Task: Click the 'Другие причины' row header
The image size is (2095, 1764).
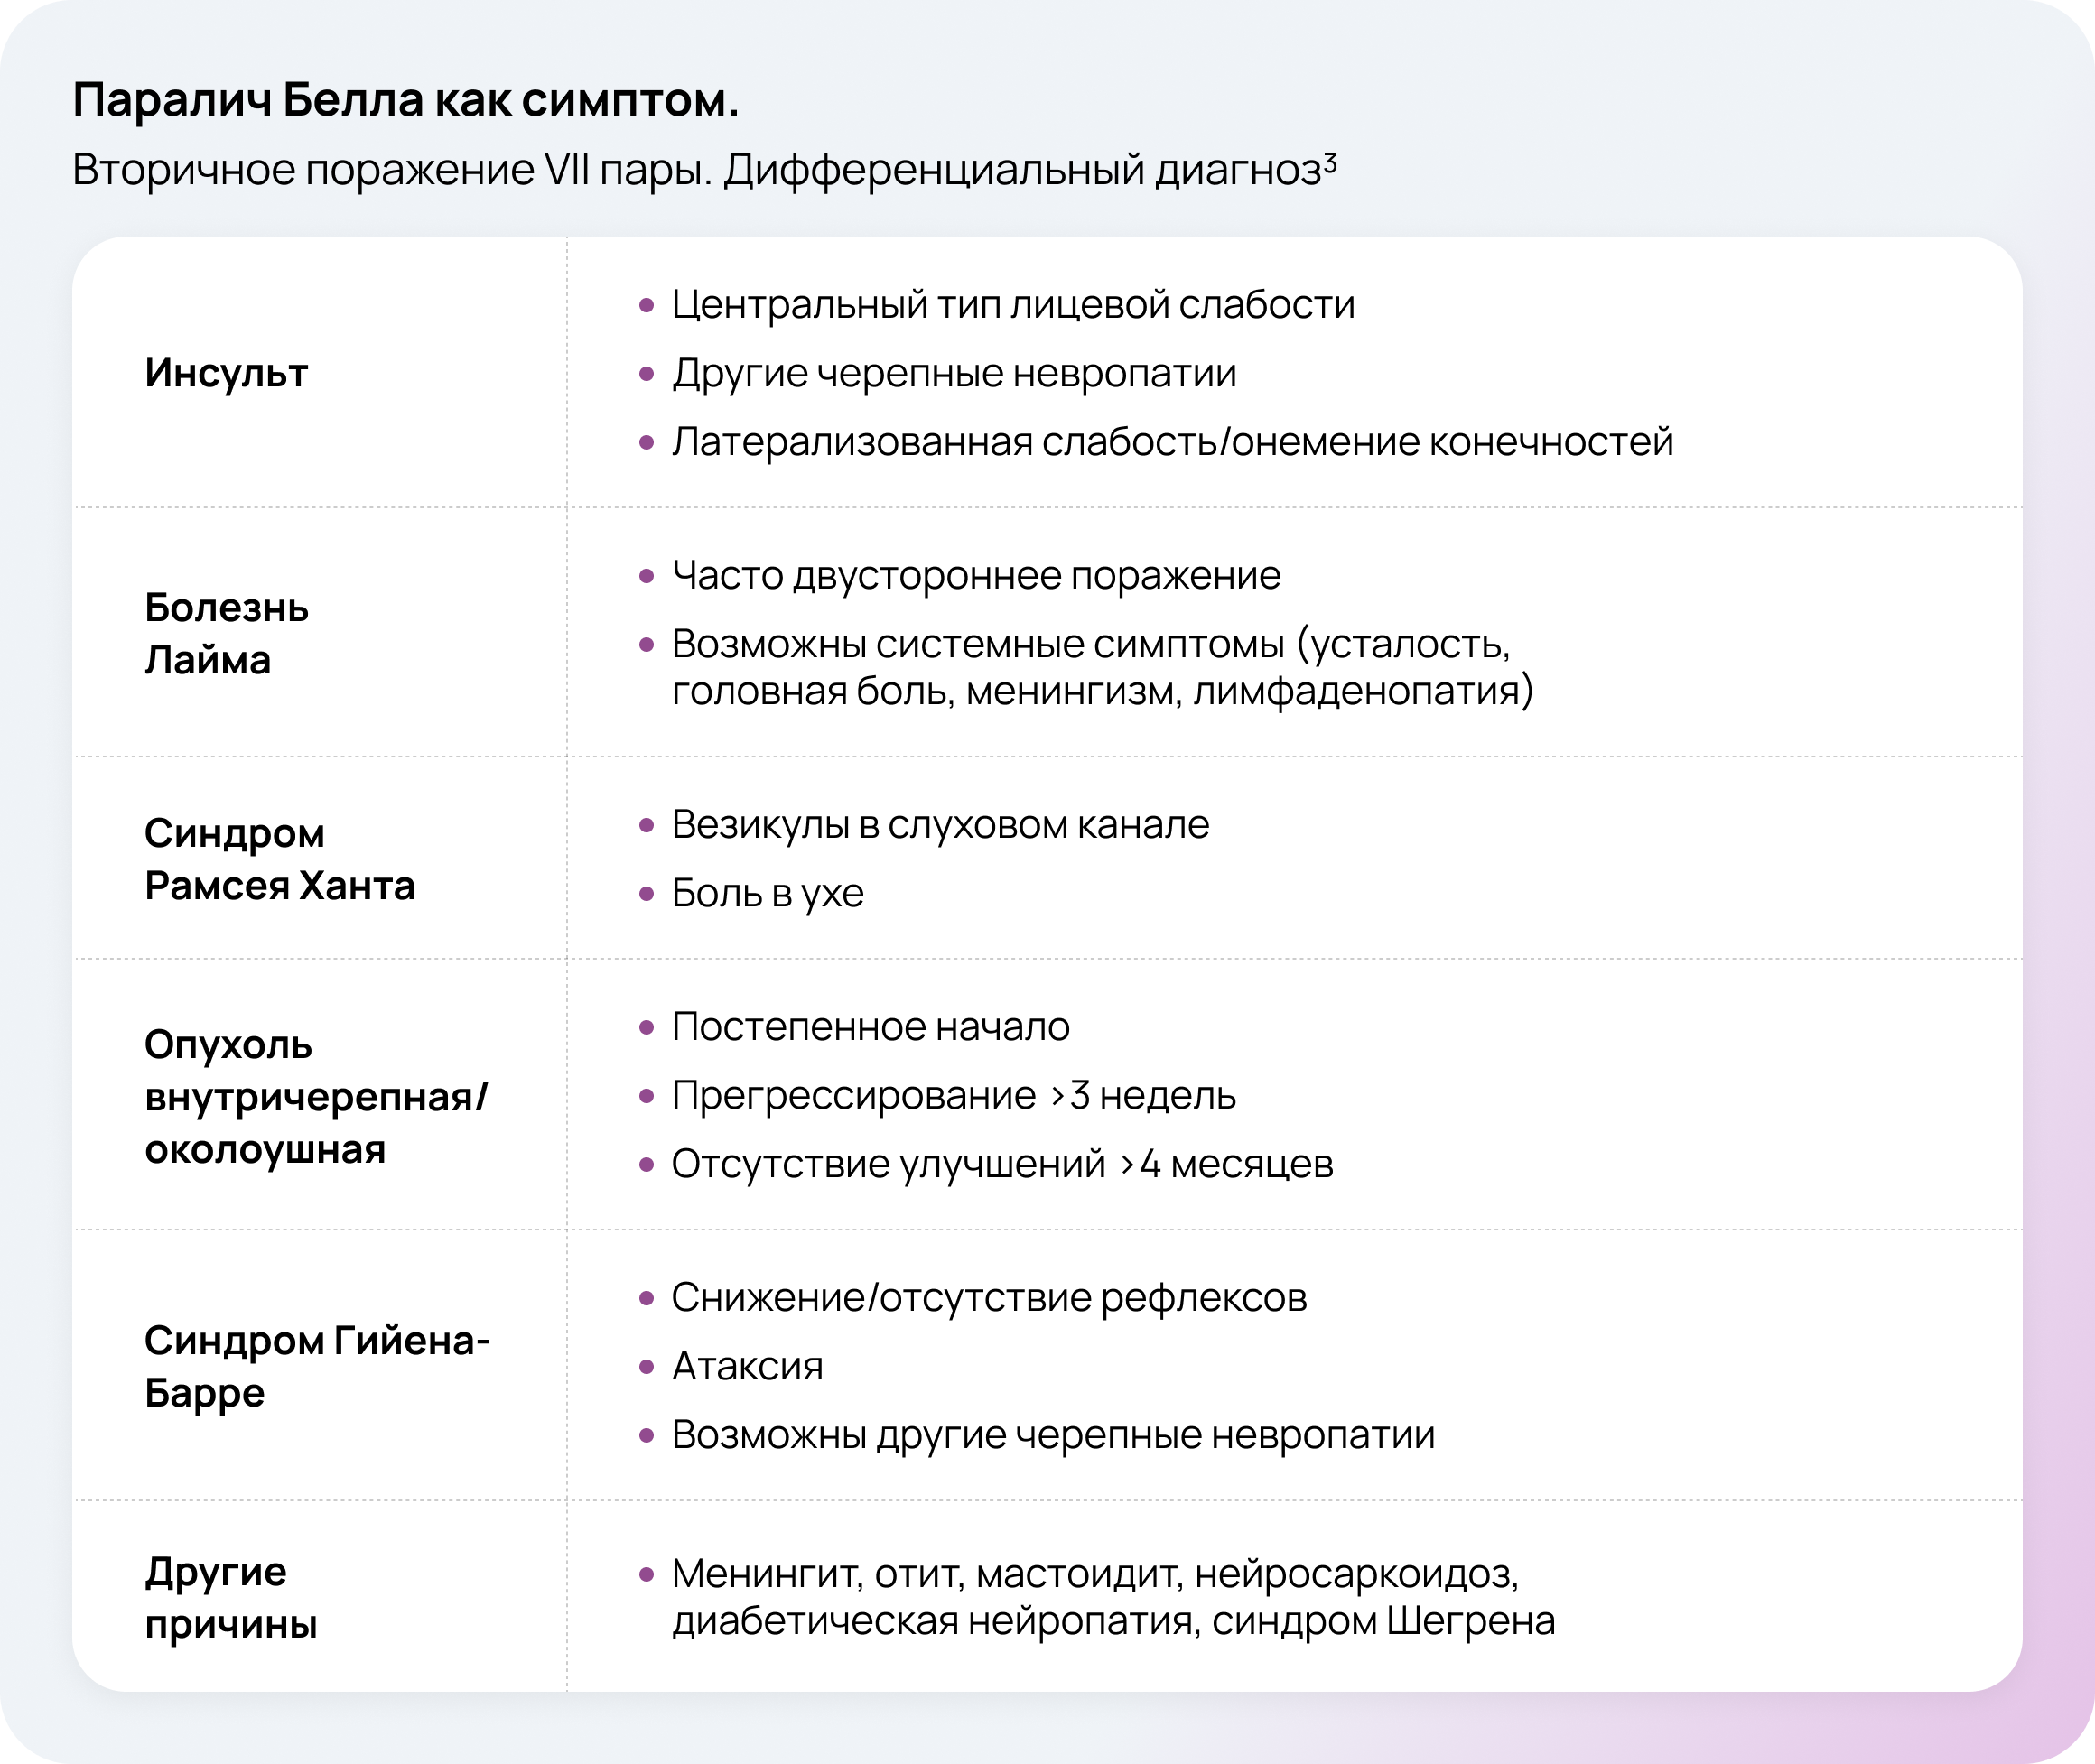Action: [230, 1597]
